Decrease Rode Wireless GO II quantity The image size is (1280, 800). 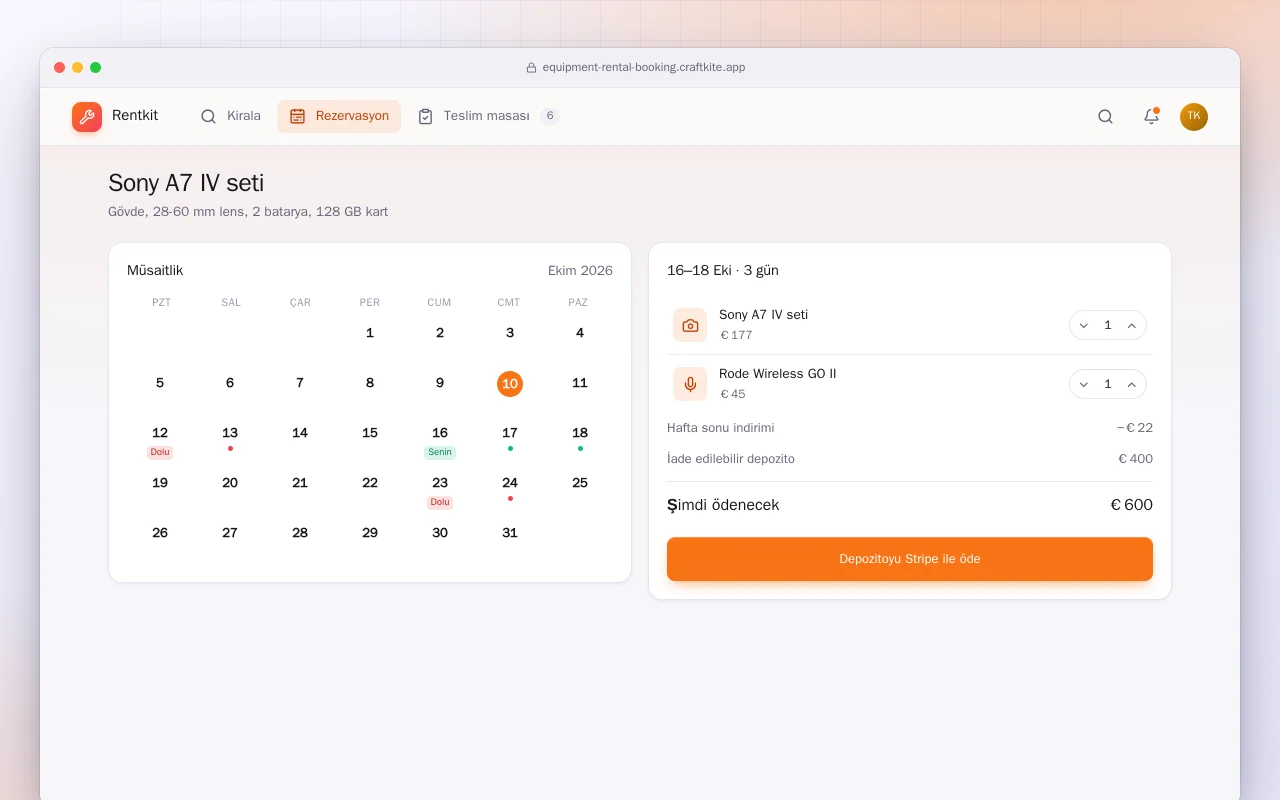(1084, 384)
